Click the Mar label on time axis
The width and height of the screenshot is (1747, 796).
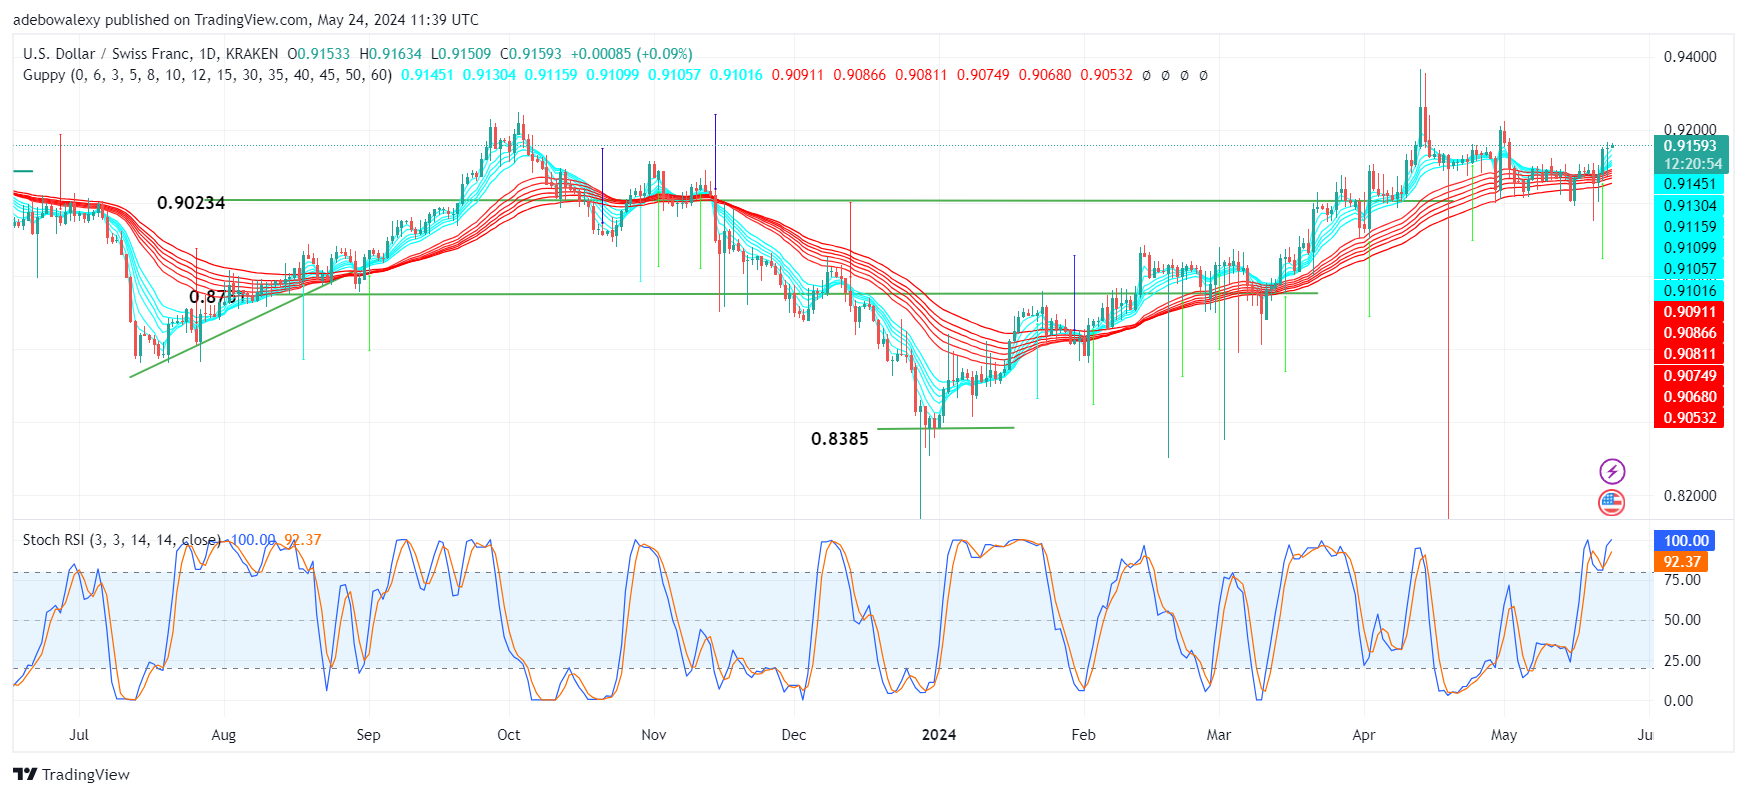(1219, 735)
